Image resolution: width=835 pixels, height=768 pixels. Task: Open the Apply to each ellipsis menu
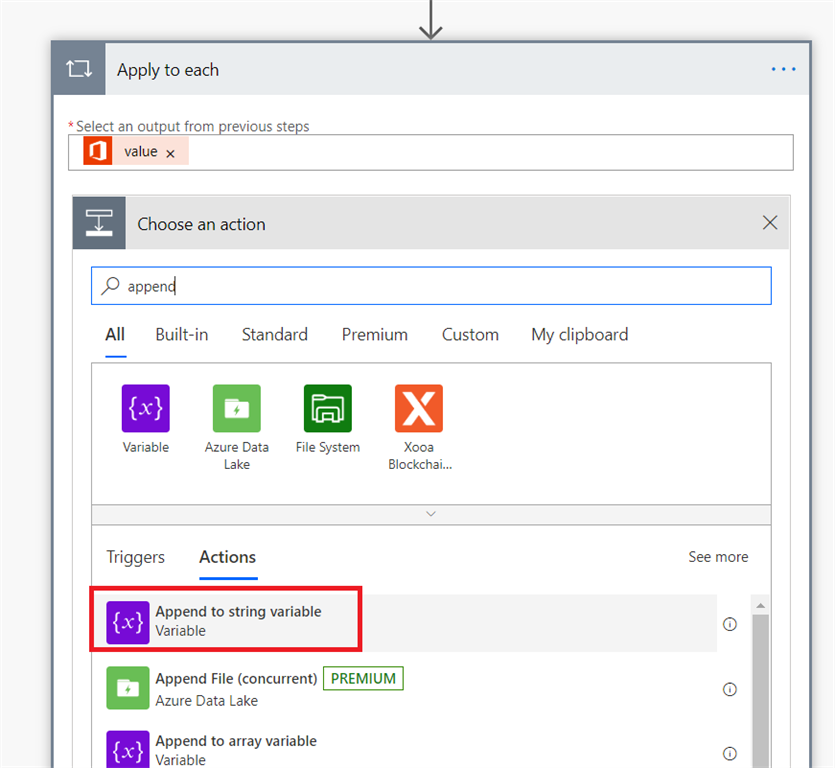783,70
